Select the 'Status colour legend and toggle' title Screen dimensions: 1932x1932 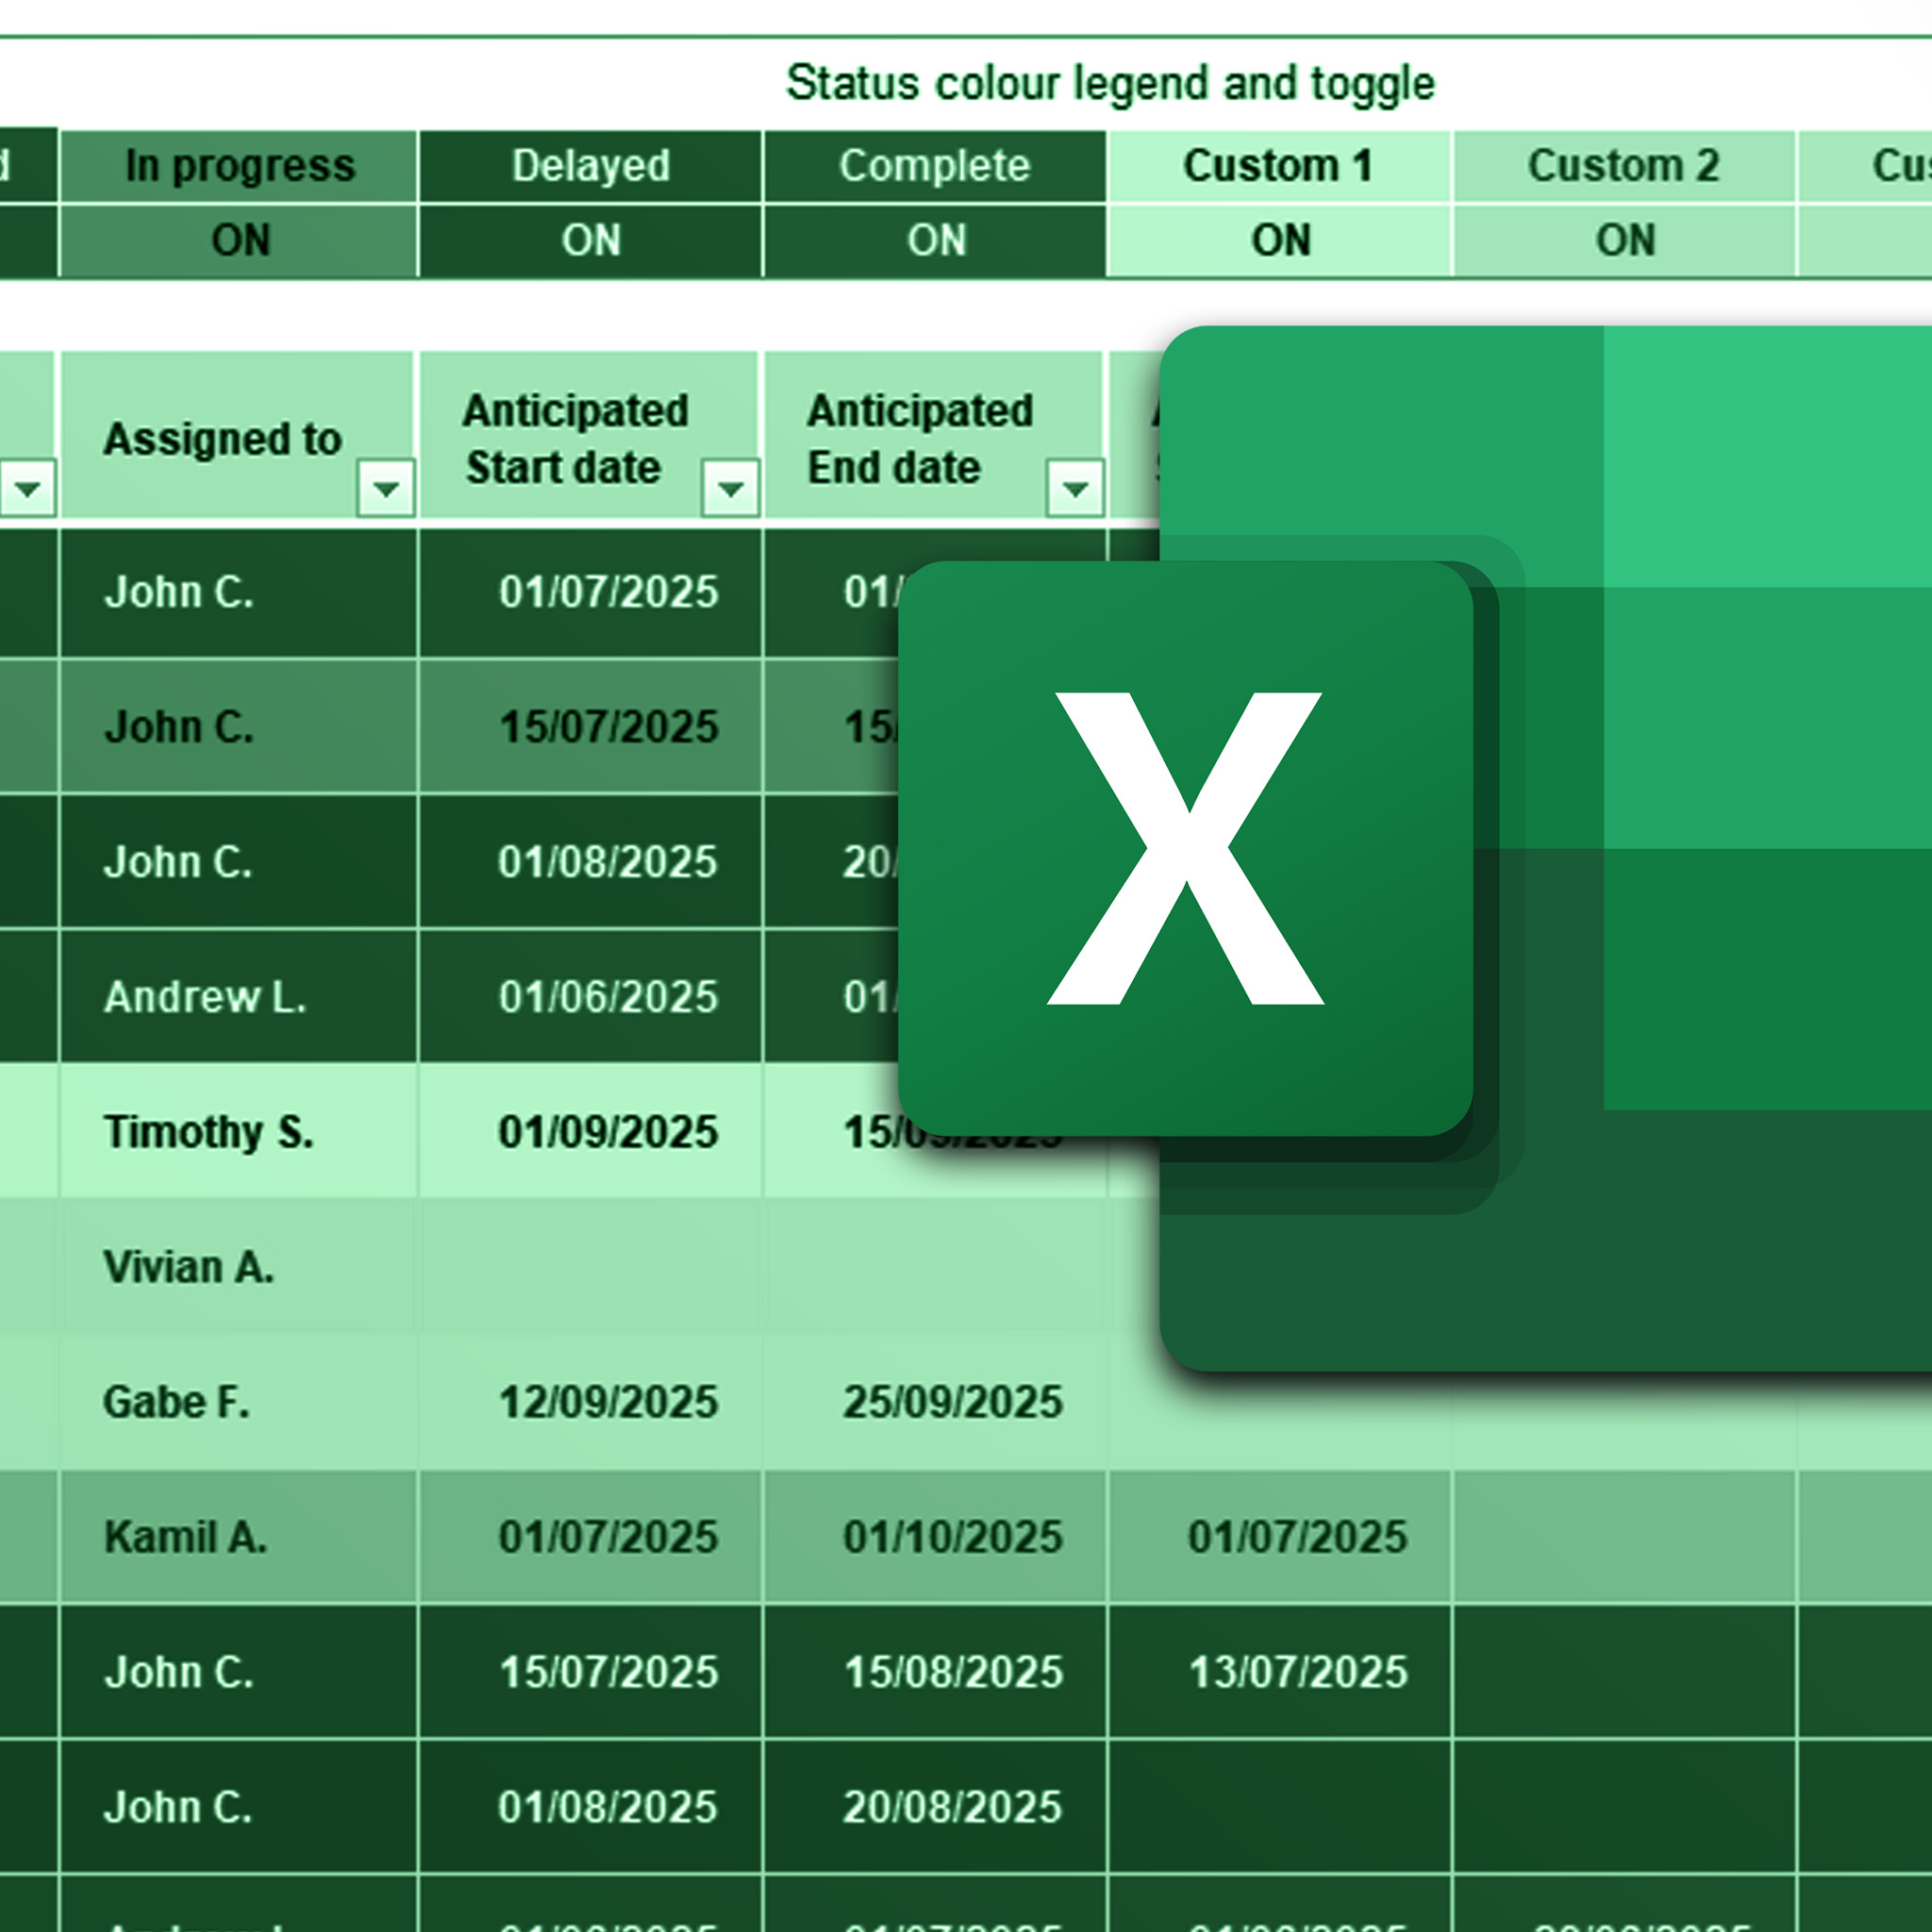coord(1110,84)
